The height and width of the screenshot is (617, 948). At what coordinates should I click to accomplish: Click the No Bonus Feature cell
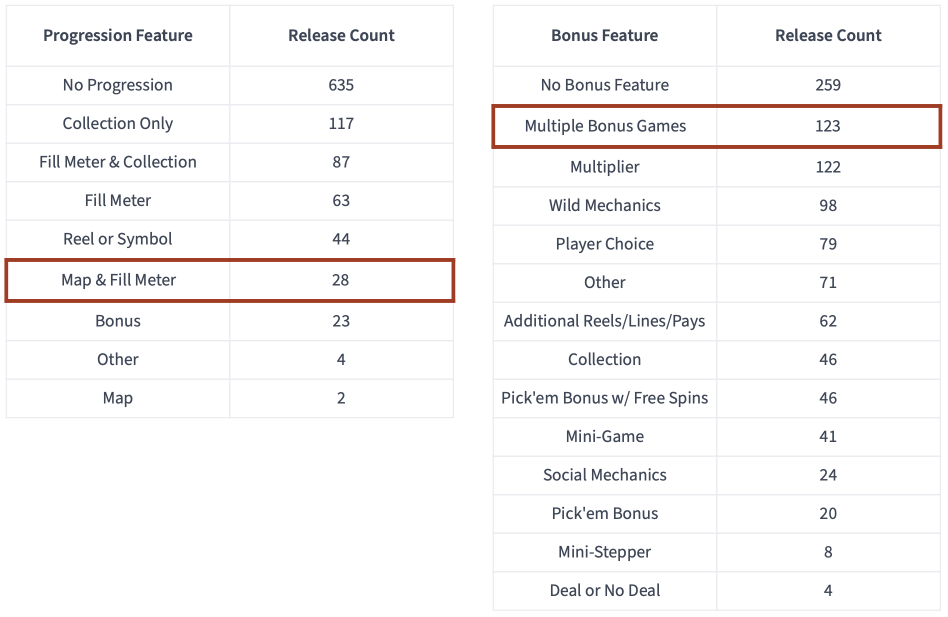pos(605,85)
